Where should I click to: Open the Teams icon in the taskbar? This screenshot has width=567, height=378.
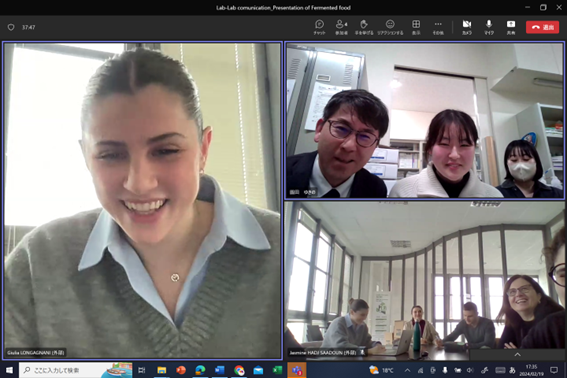point(297,370)
